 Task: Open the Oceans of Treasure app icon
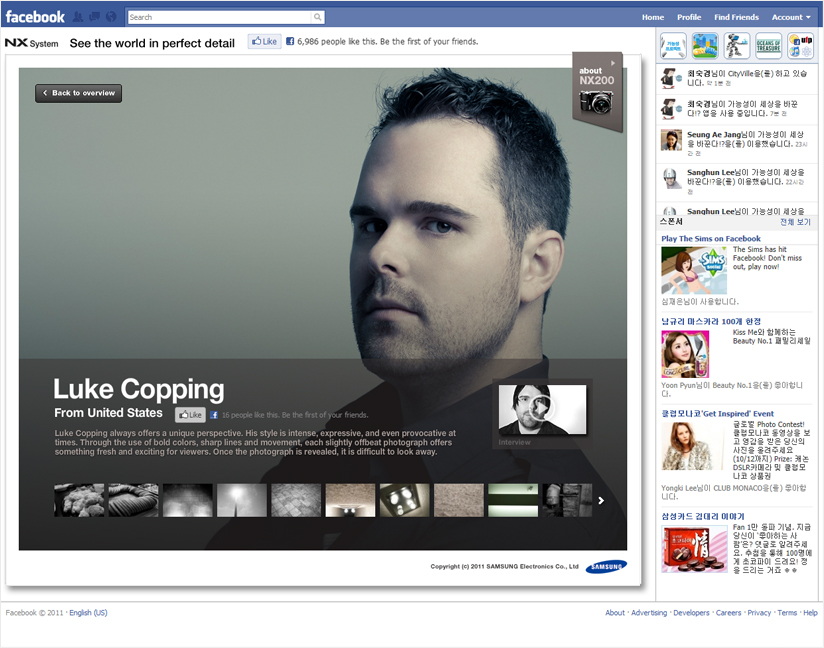[x=768, y=46]
